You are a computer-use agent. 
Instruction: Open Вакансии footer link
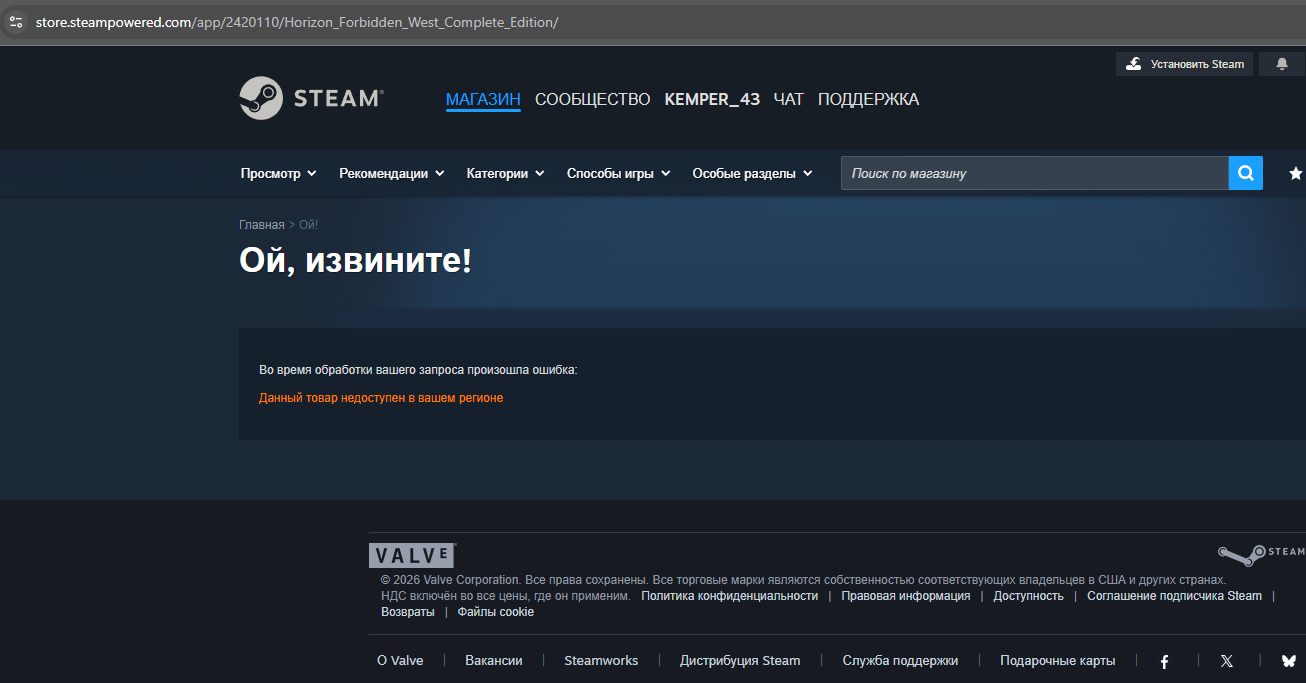coord(494,660)
